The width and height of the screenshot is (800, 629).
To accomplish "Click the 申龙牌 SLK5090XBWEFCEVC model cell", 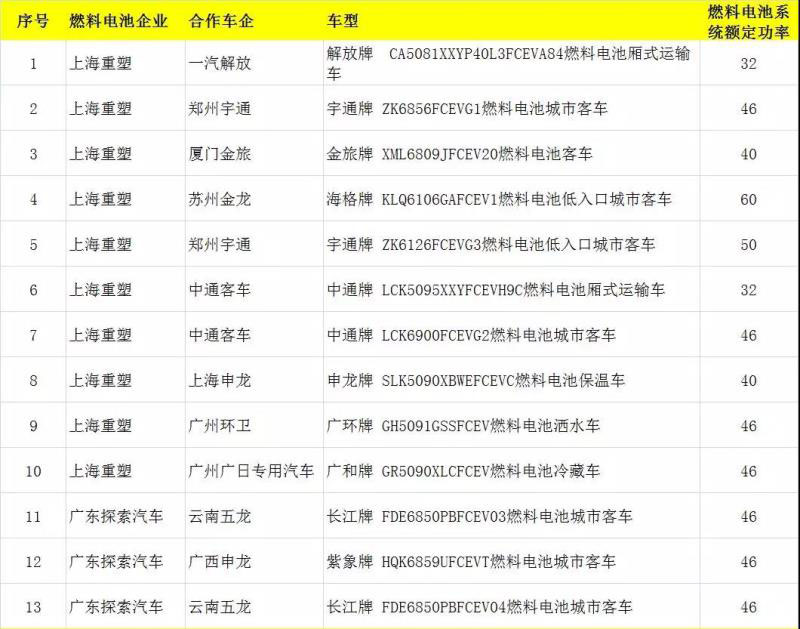I will tap(476, 380).
